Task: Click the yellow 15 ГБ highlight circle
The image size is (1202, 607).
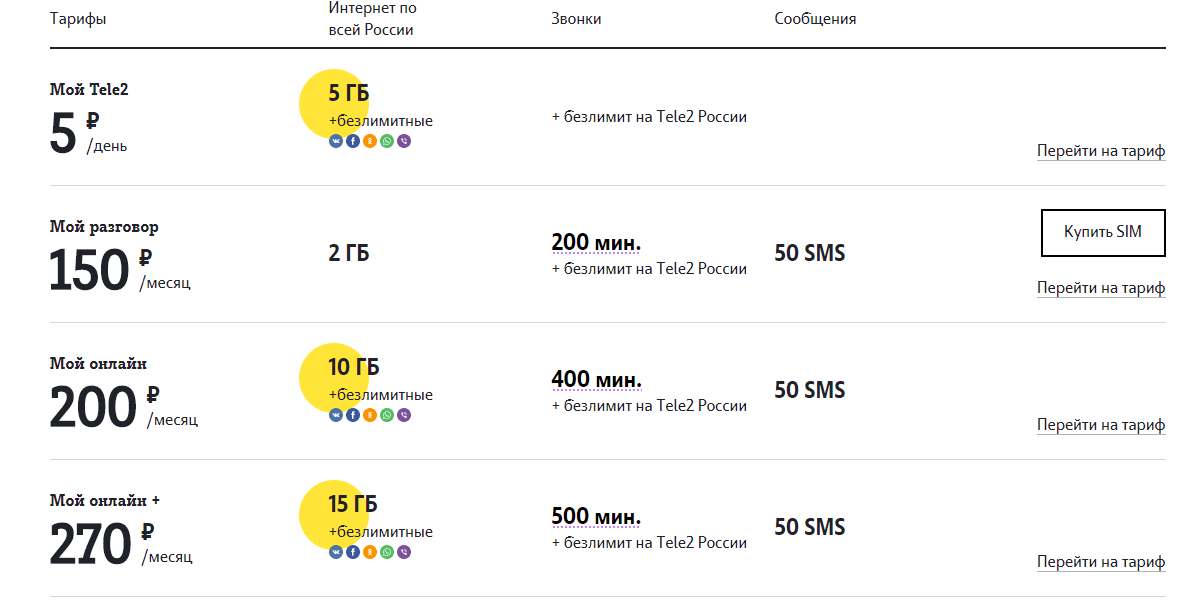Action: pyautogui.click(x=335, y=514)
